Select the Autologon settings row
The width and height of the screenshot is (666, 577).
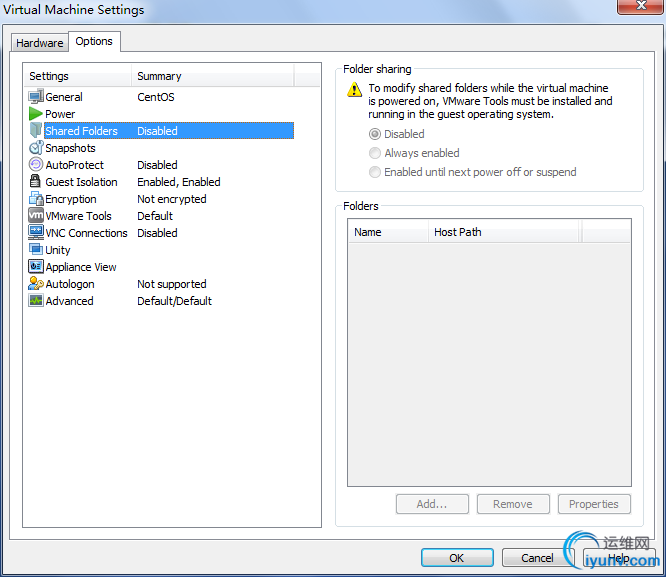pyautogui.click(x=161, y=284)
